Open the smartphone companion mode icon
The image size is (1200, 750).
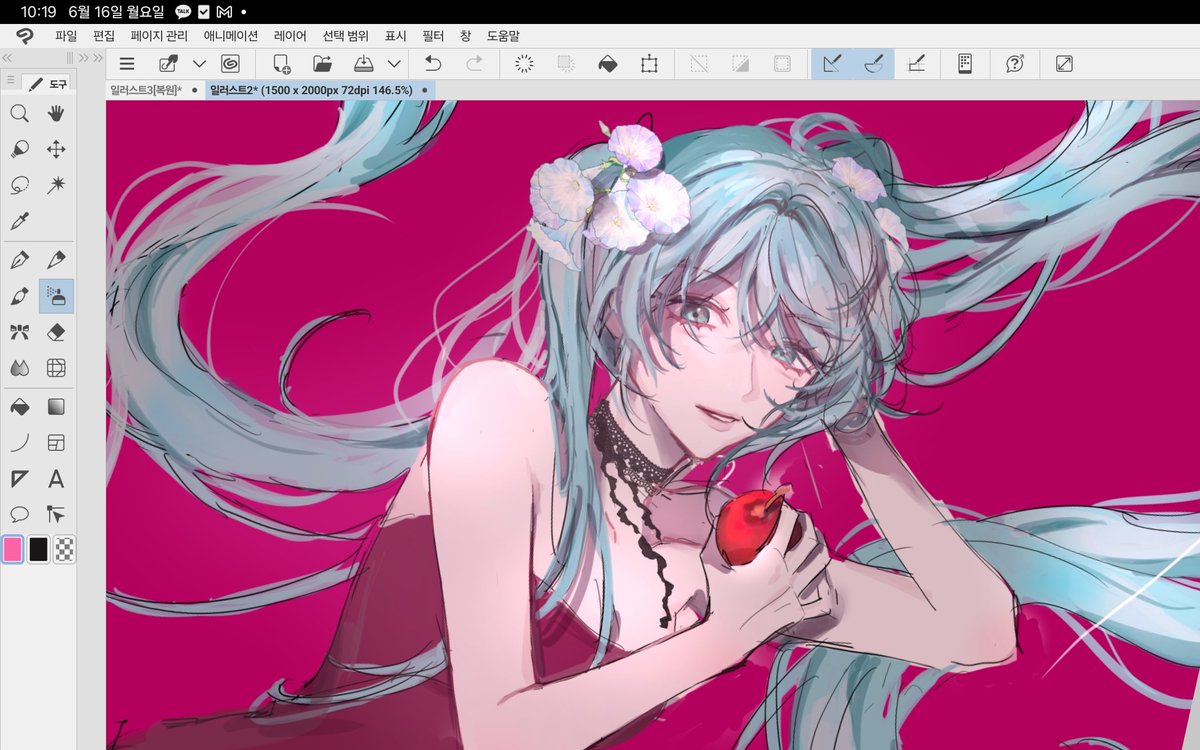tap(965, 64)
